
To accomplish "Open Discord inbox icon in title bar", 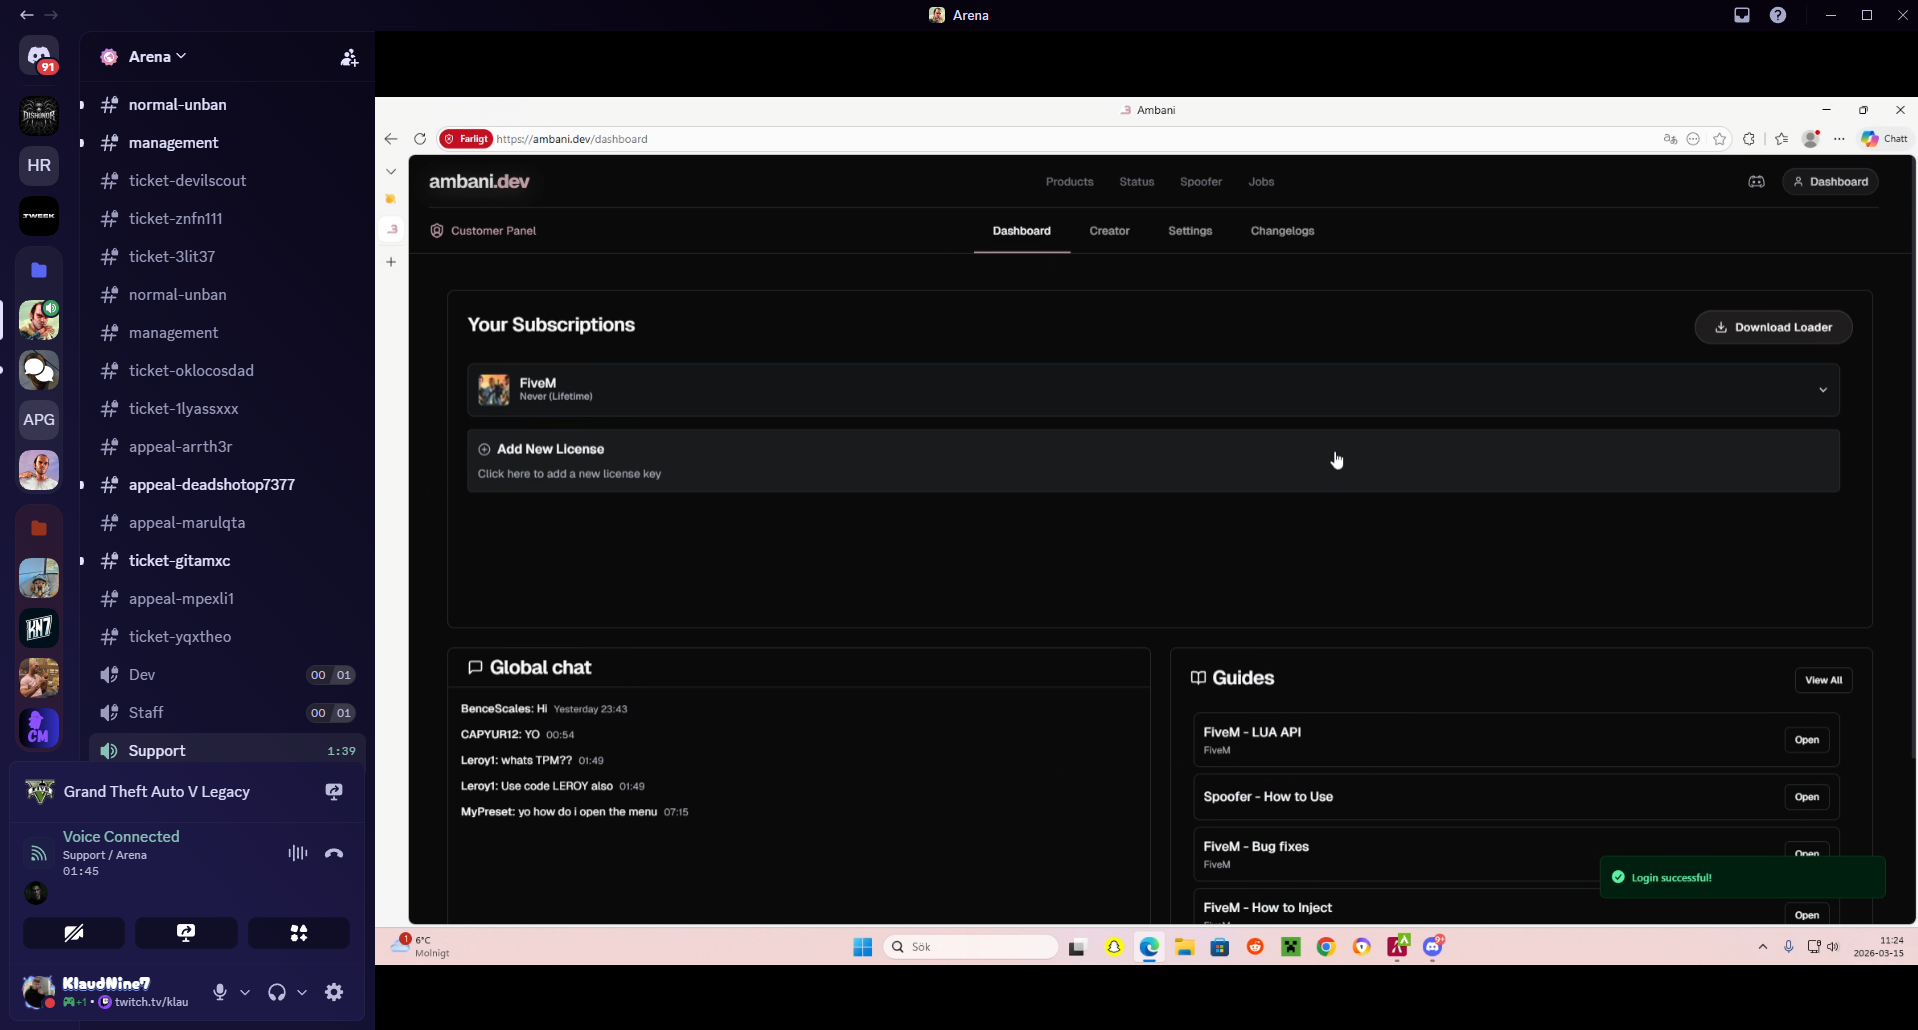I will pyautogui.click(x=1742, y=15).
